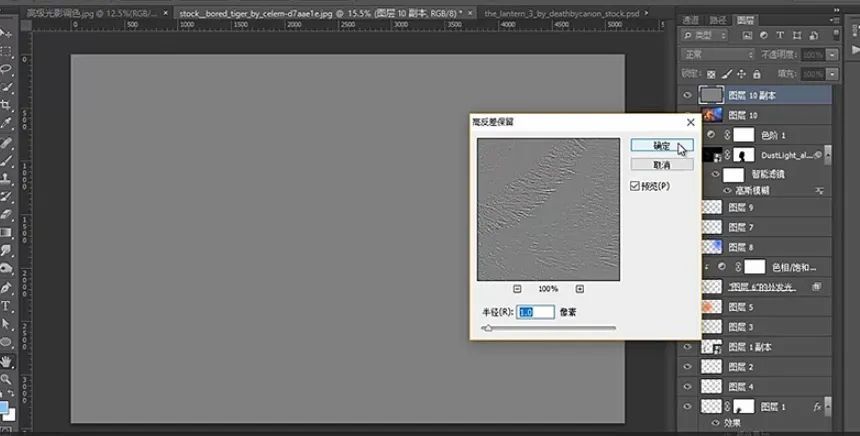Image resolution: width=860 pixels, height=436 pixels.
Task: Click the 取消 (Cancel) button
Action: coord(661,164)
